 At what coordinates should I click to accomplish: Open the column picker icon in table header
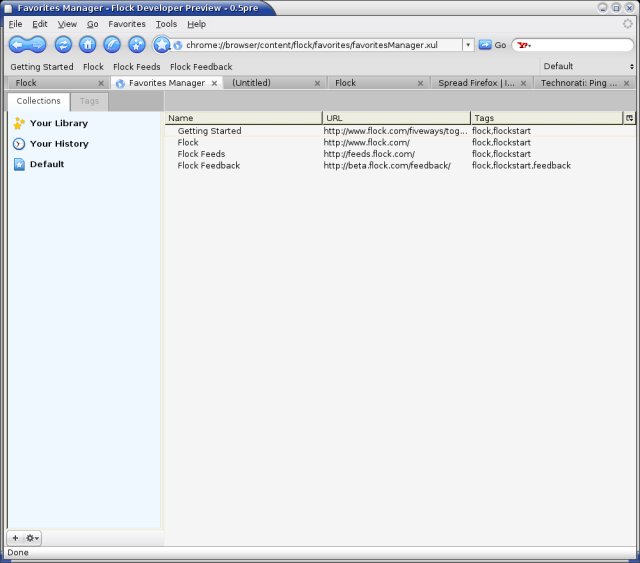[629, 118]
